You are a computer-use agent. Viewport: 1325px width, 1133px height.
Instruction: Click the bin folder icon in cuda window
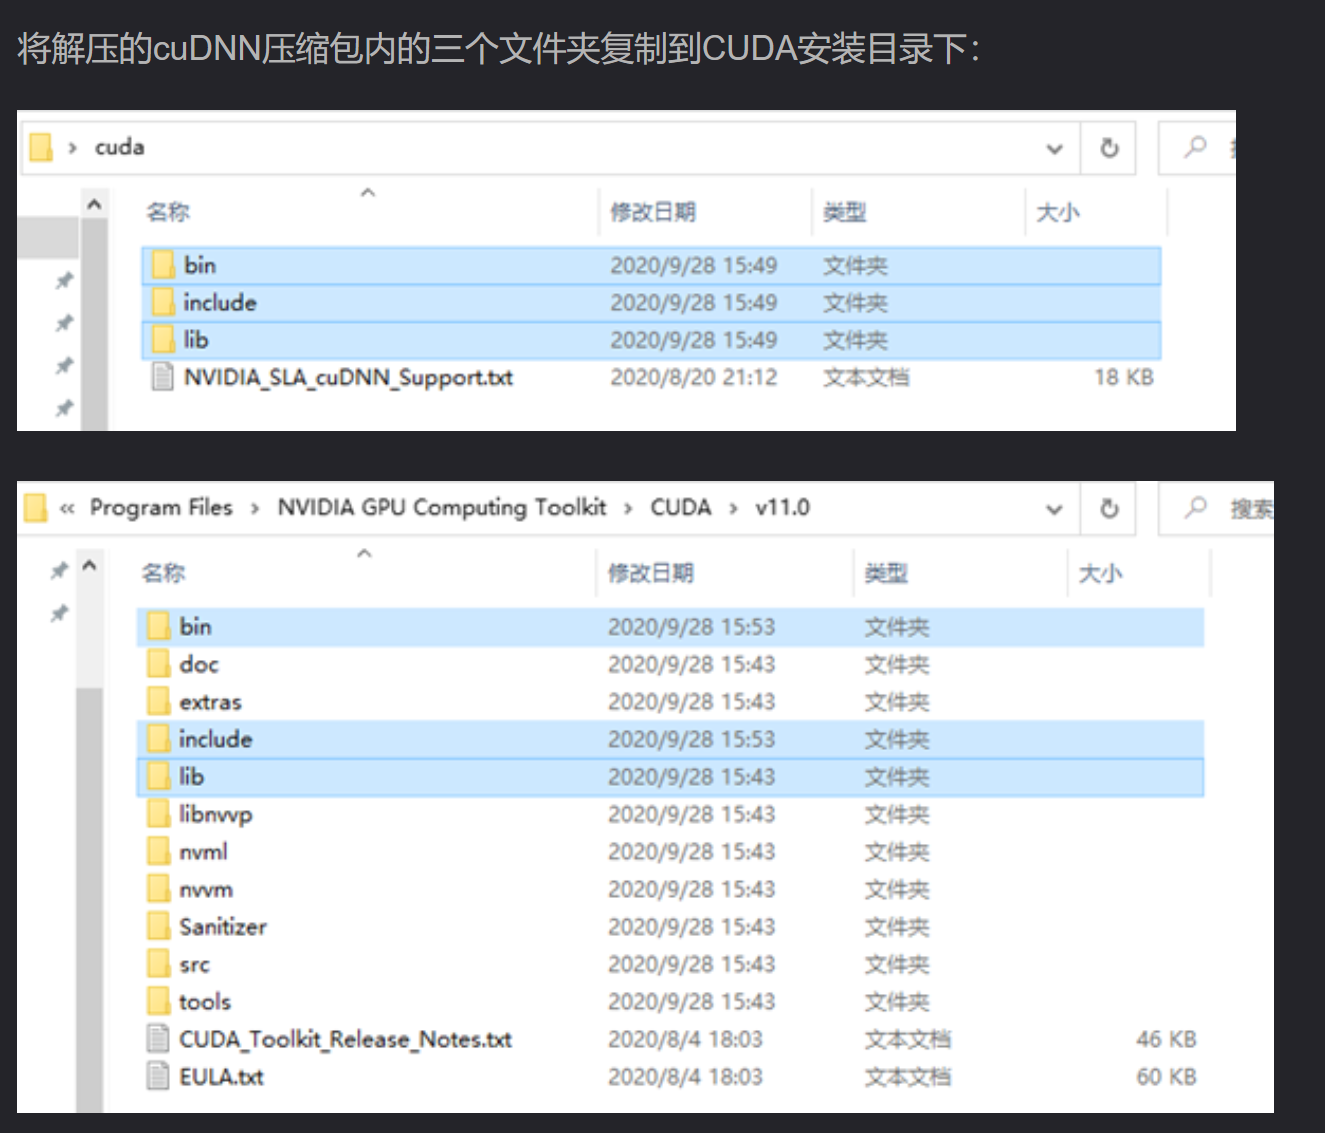(x=163, y=265)
